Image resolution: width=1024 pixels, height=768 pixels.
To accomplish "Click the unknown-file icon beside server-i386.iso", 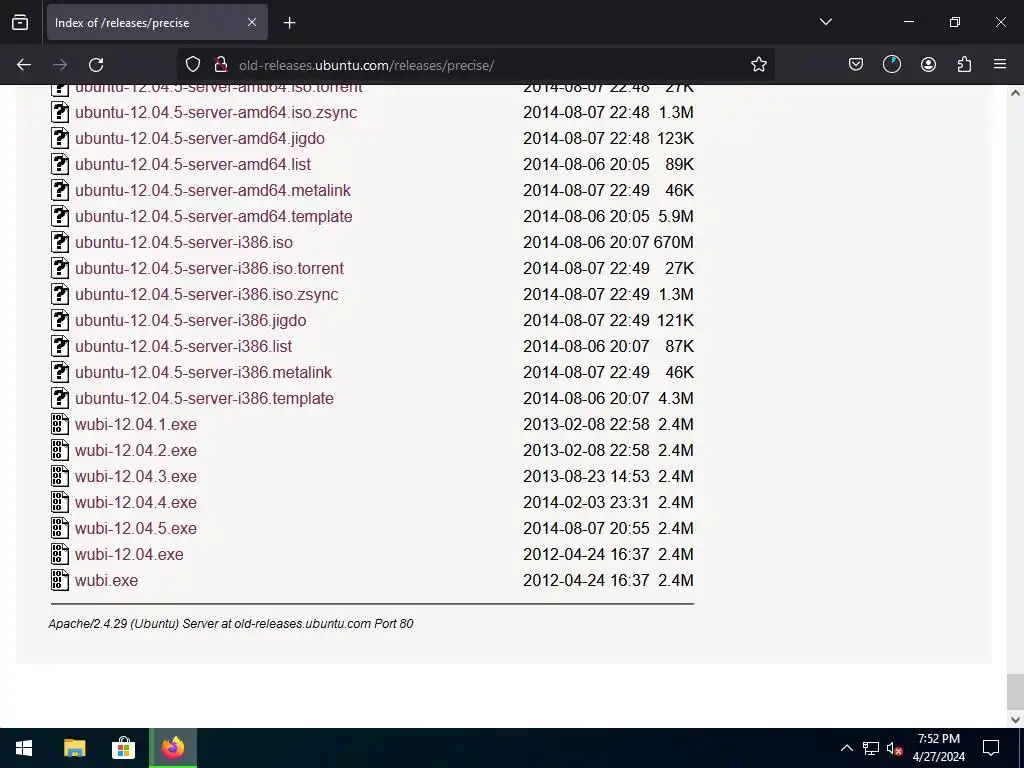I will [60, 242].
